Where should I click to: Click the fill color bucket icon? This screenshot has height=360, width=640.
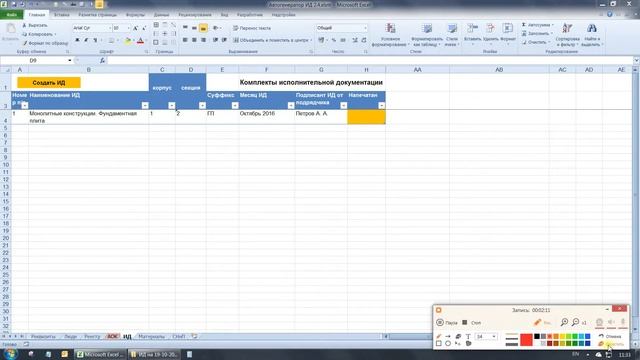coord(127,41)
